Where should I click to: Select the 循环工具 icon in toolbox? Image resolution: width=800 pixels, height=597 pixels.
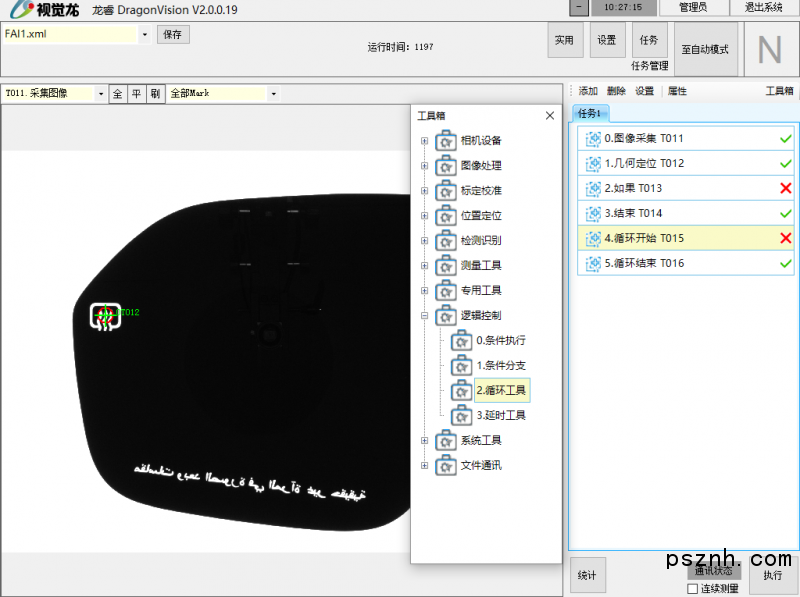click(461, 390)
